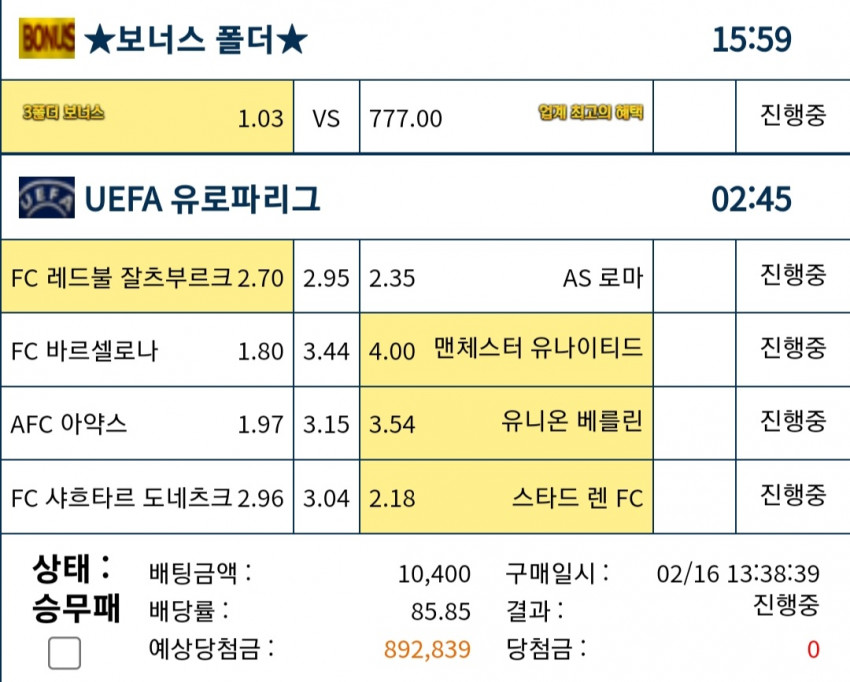Pick the draw odds 3.44
The image size is (850, 682).
click(x=326, y=350)
